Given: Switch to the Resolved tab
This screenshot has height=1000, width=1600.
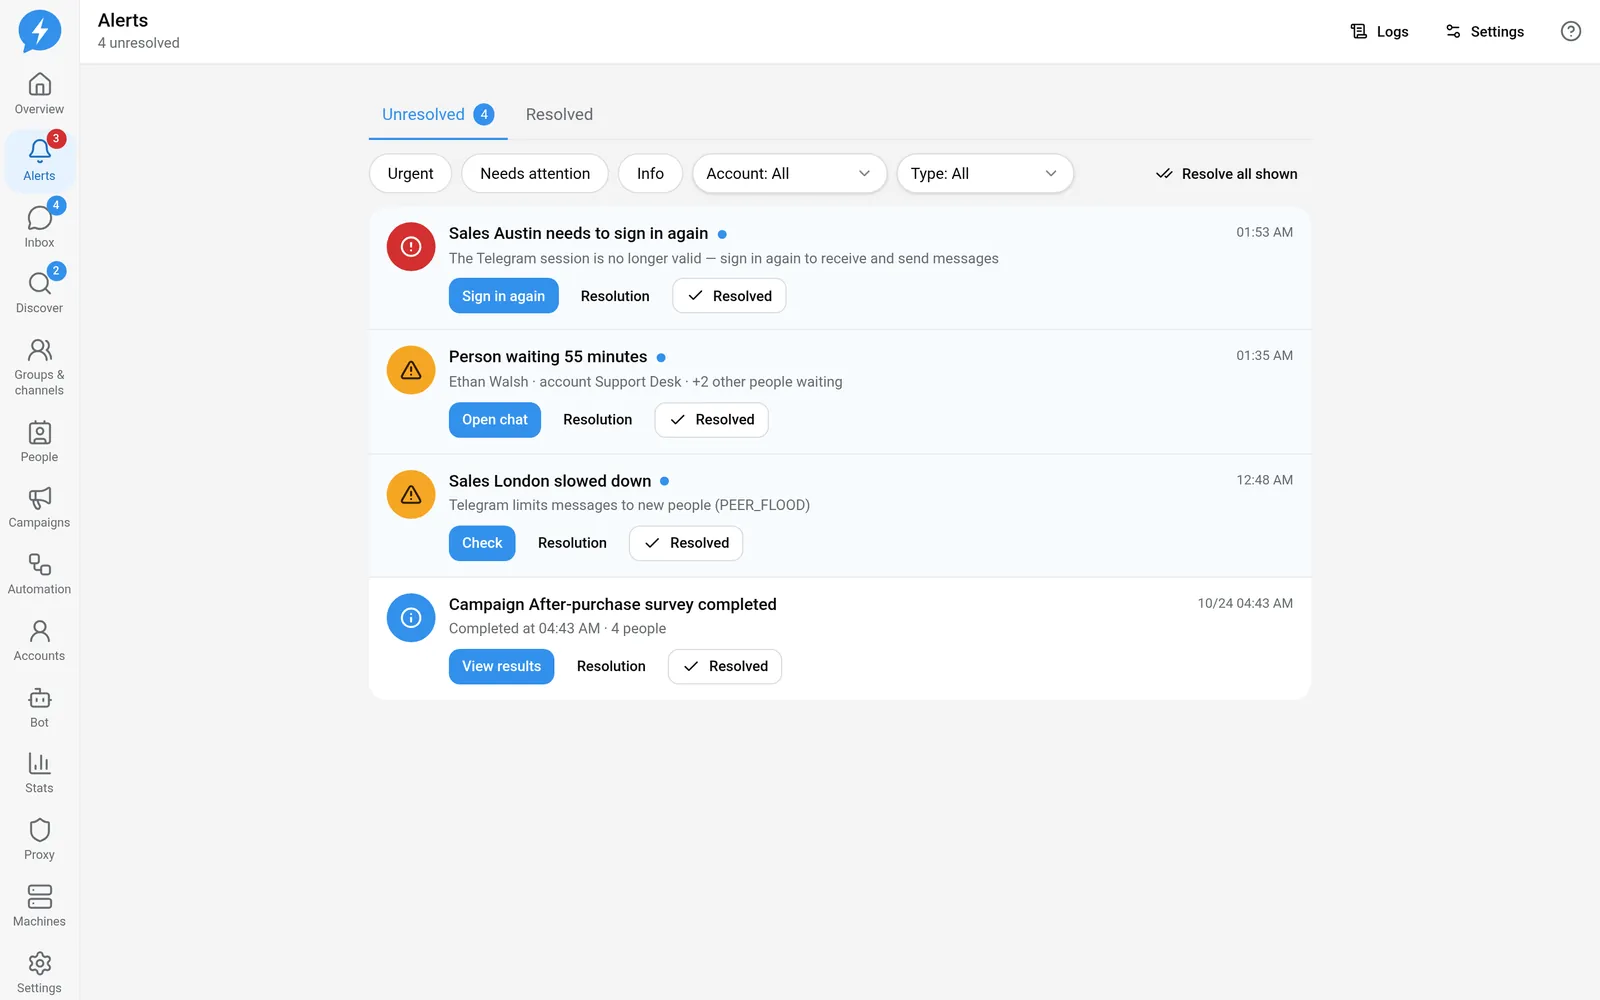Looking at the screenshot, I should [559, 115].
